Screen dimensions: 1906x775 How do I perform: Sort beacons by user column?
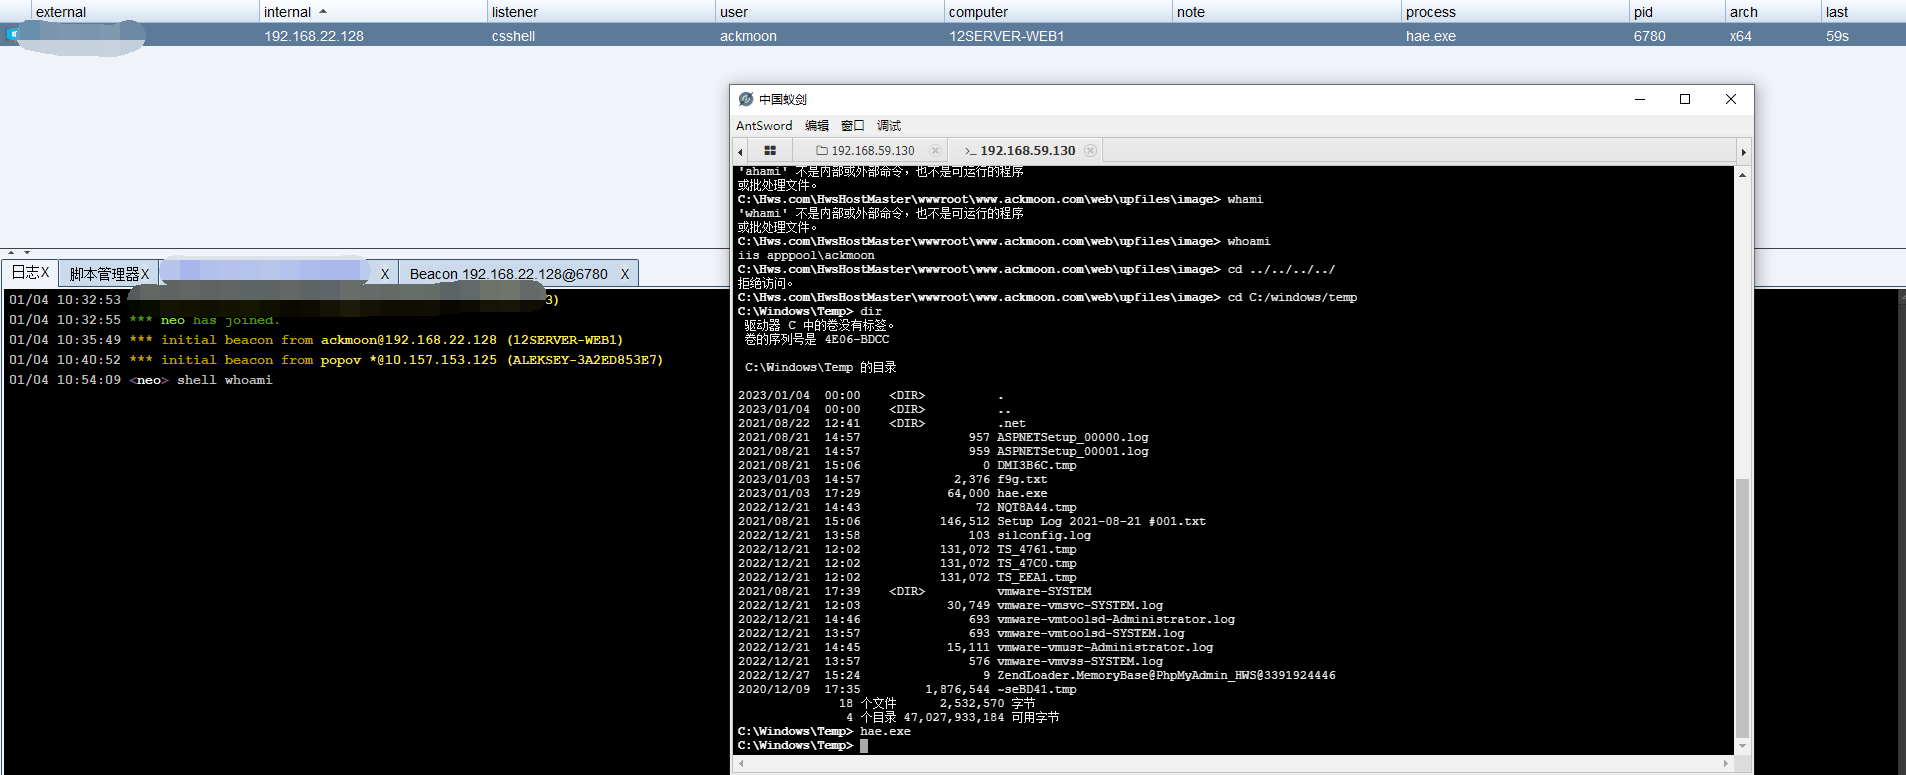point(829,12)
